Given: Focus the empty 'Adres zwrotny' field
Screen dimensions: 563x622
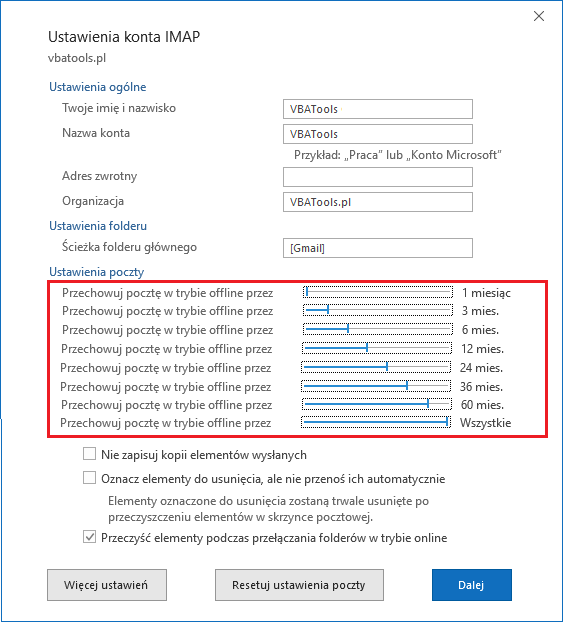Looking at the screenshot, I should tap(378, 177).
